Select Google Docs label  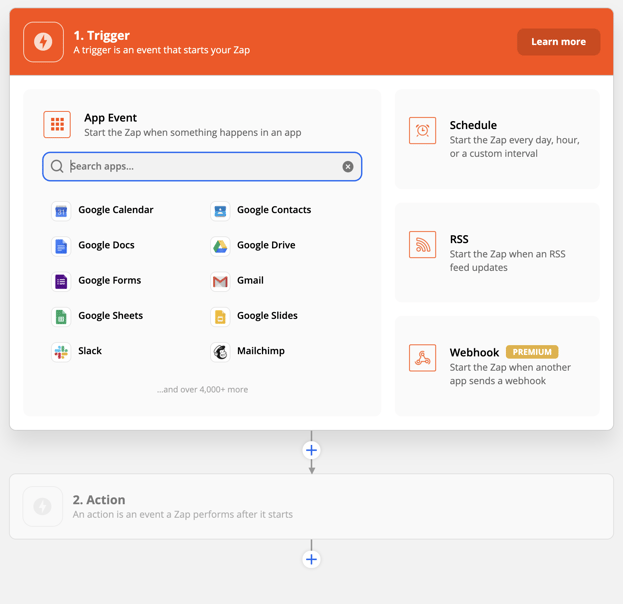pos(106,245)
